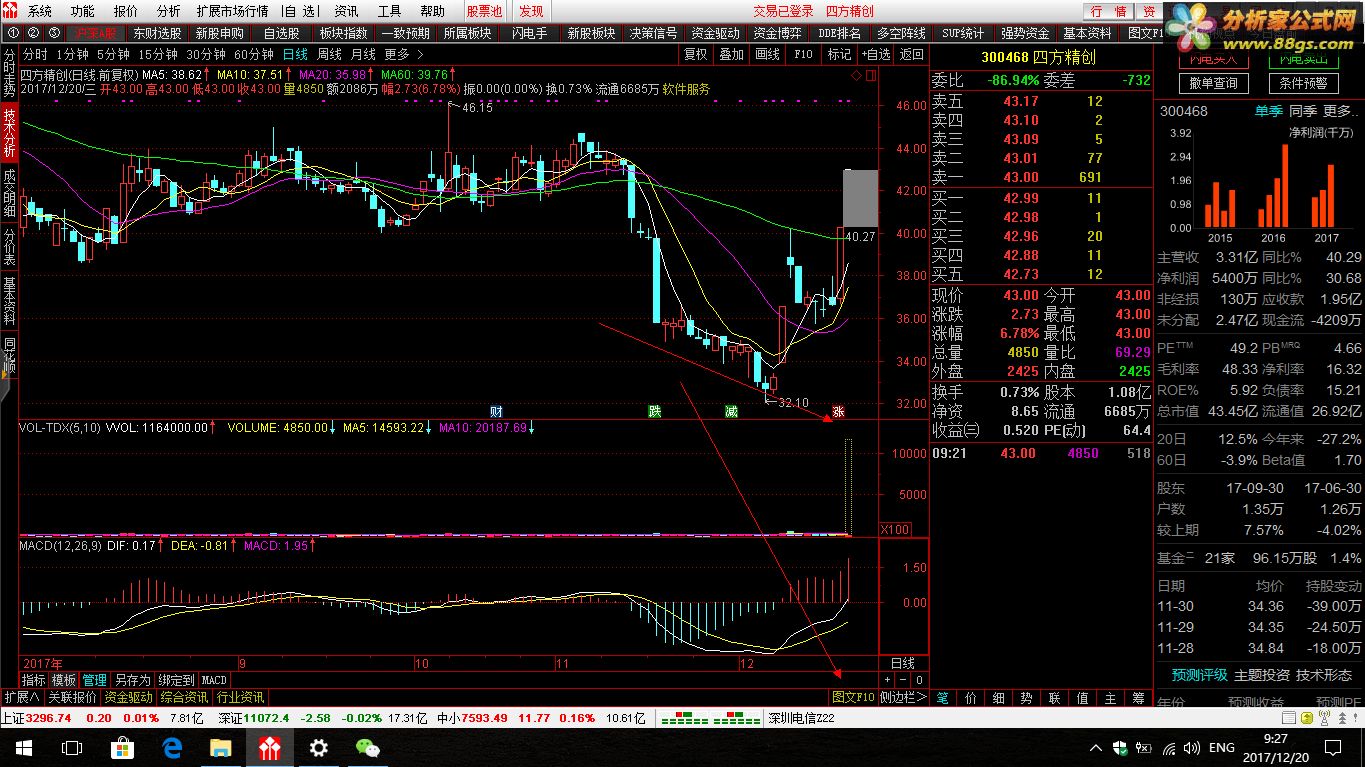
Task: Open the 基本资料 side tab
Action: coord(9,301)
